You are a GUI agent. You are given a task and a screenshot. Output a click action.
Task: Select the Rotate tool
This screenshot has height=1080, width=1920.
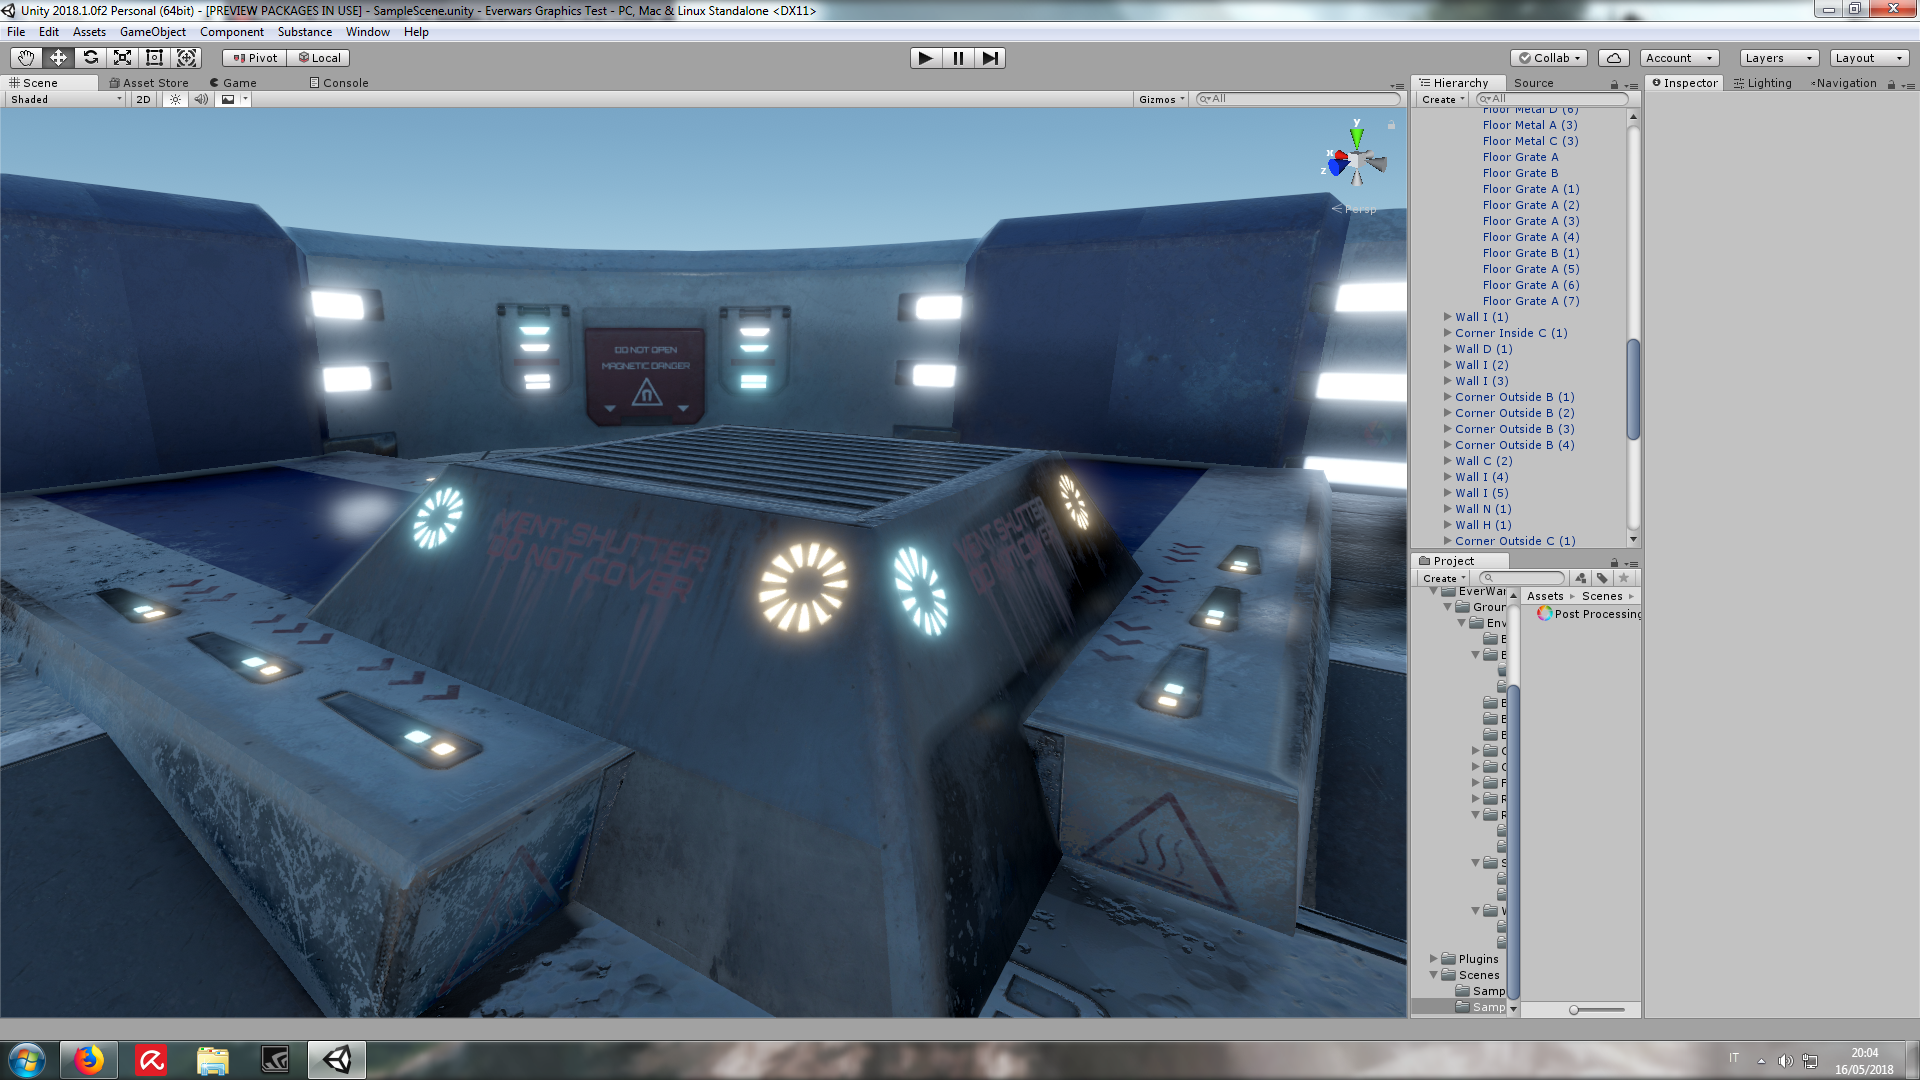90,58
